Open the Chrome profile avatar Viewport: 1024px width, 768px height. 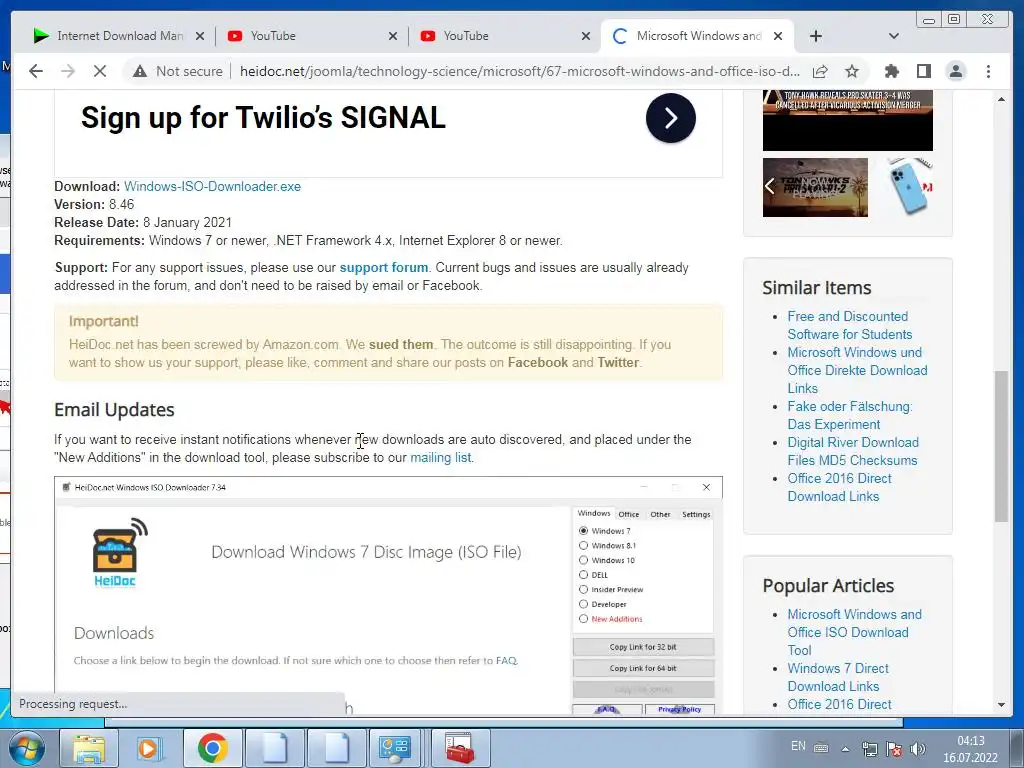(x=955, y=71)
